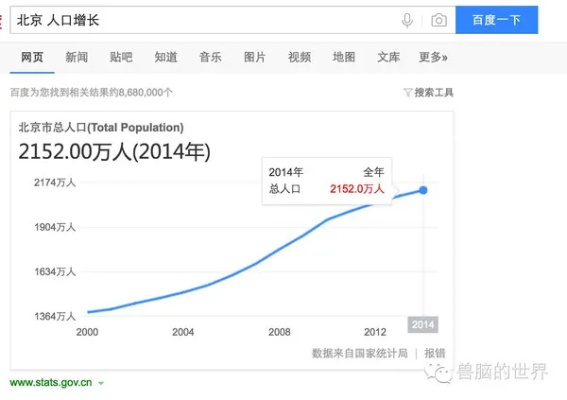The width and height of the screenshot is (567, 400).
Task: Focus the search box containing 北京 人口增长
Action: 233,20
